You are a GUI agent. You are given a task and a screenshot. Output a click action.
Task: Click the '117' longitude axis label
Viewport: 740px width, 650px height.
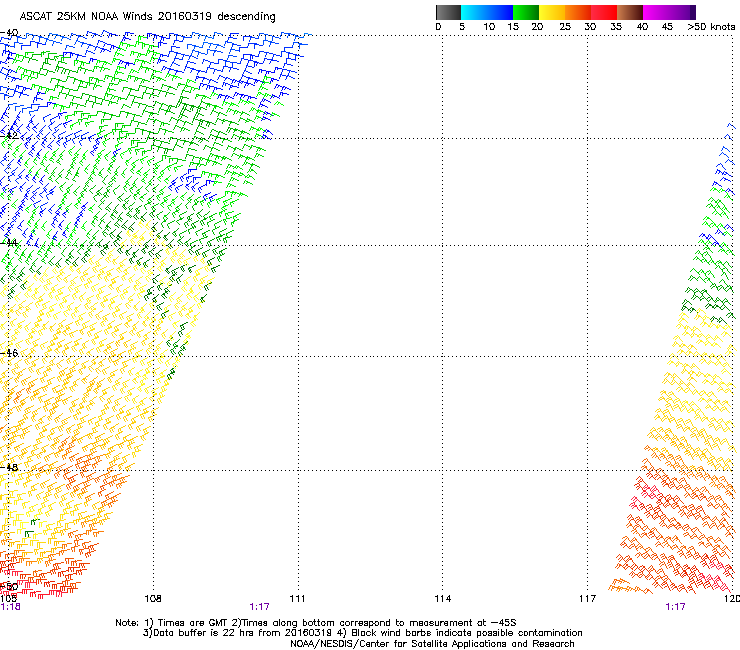pos(588,599)
